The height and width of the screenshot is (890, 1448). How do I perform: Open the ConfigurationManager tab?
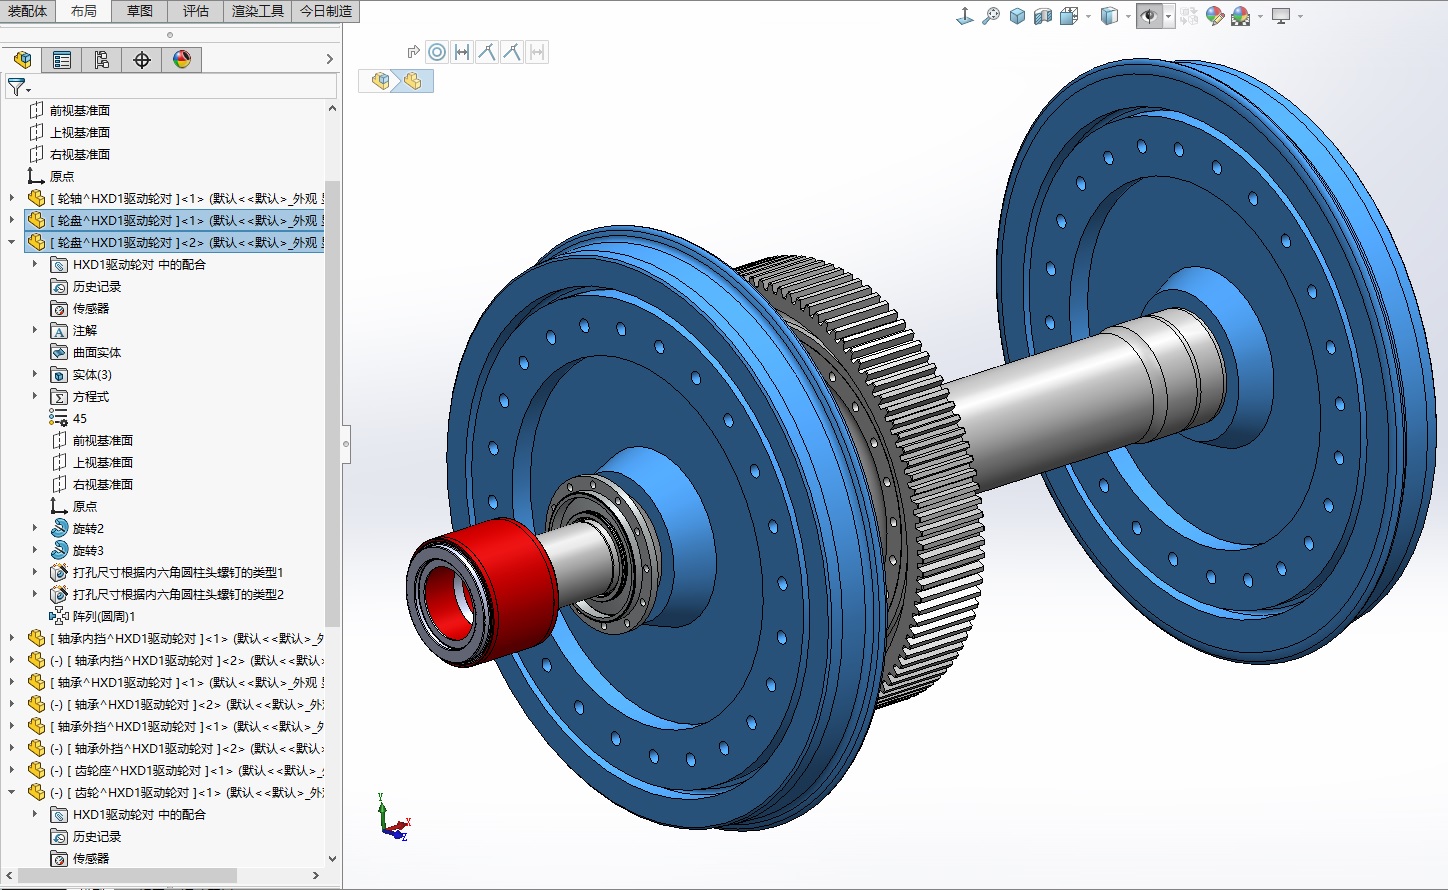pyautogui.click(x=102, y=60)
